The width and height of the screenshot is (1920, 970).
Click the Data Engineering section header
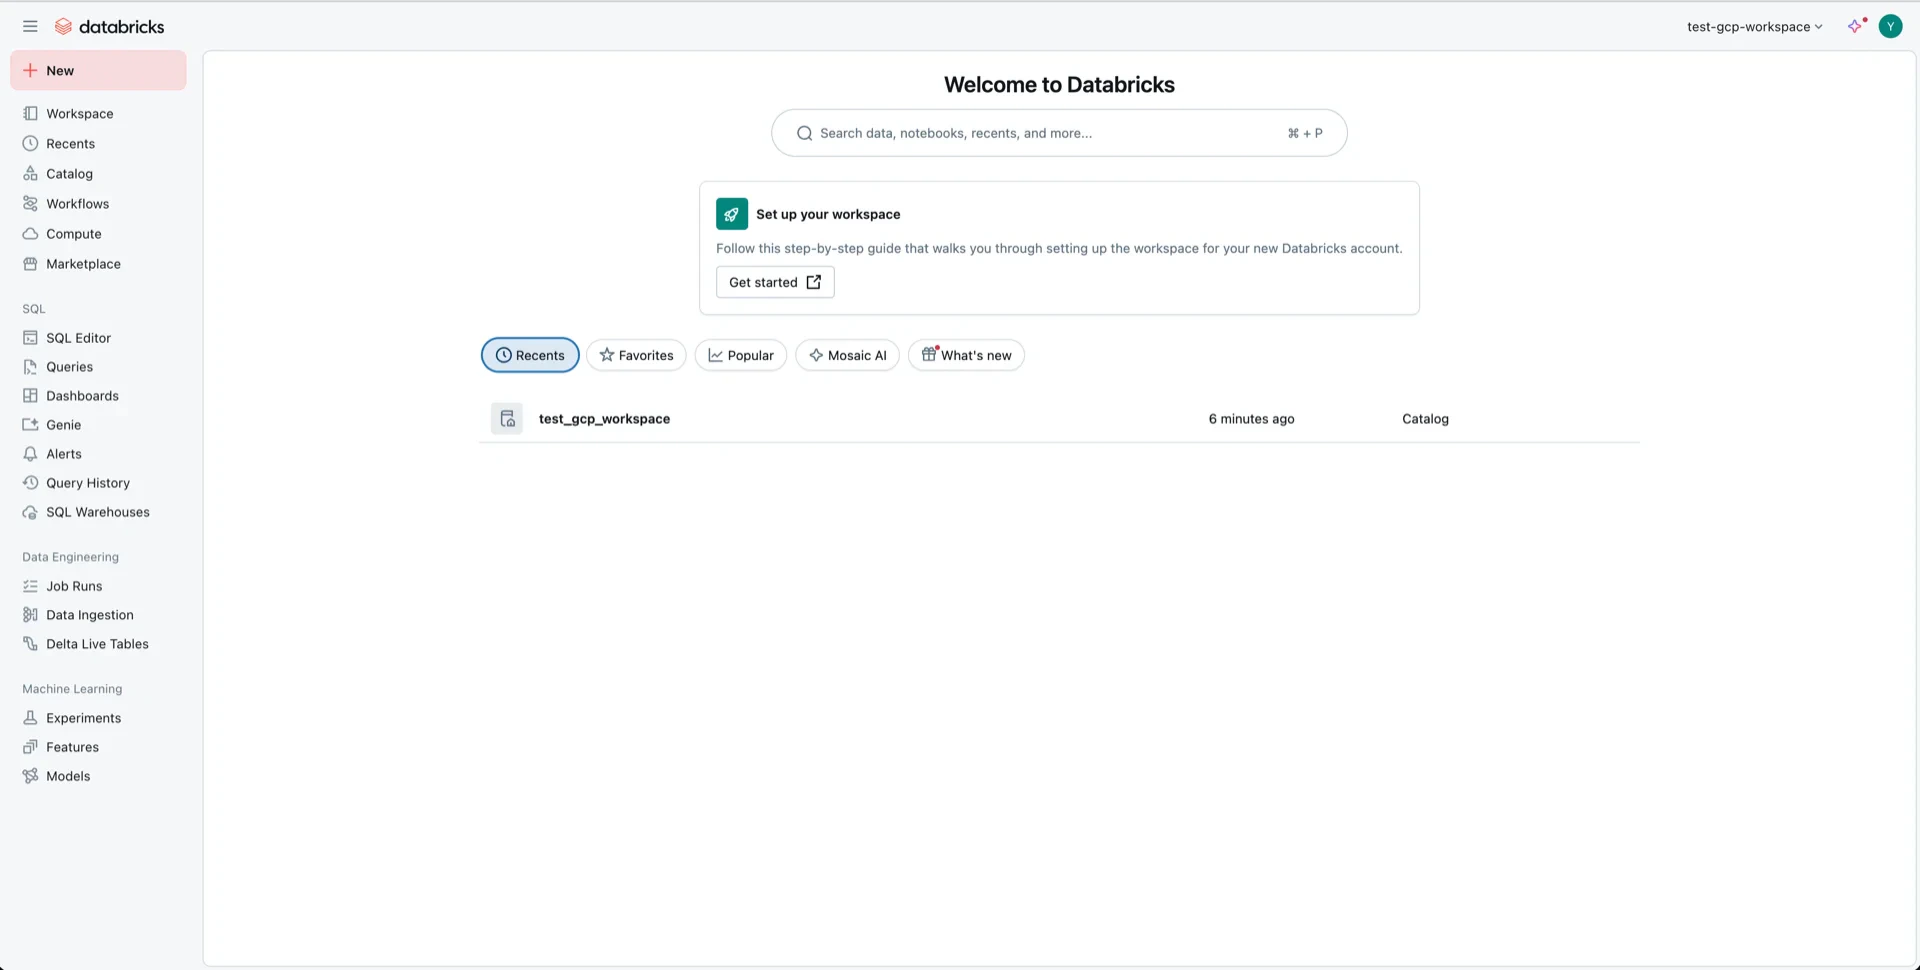point(70,557)
